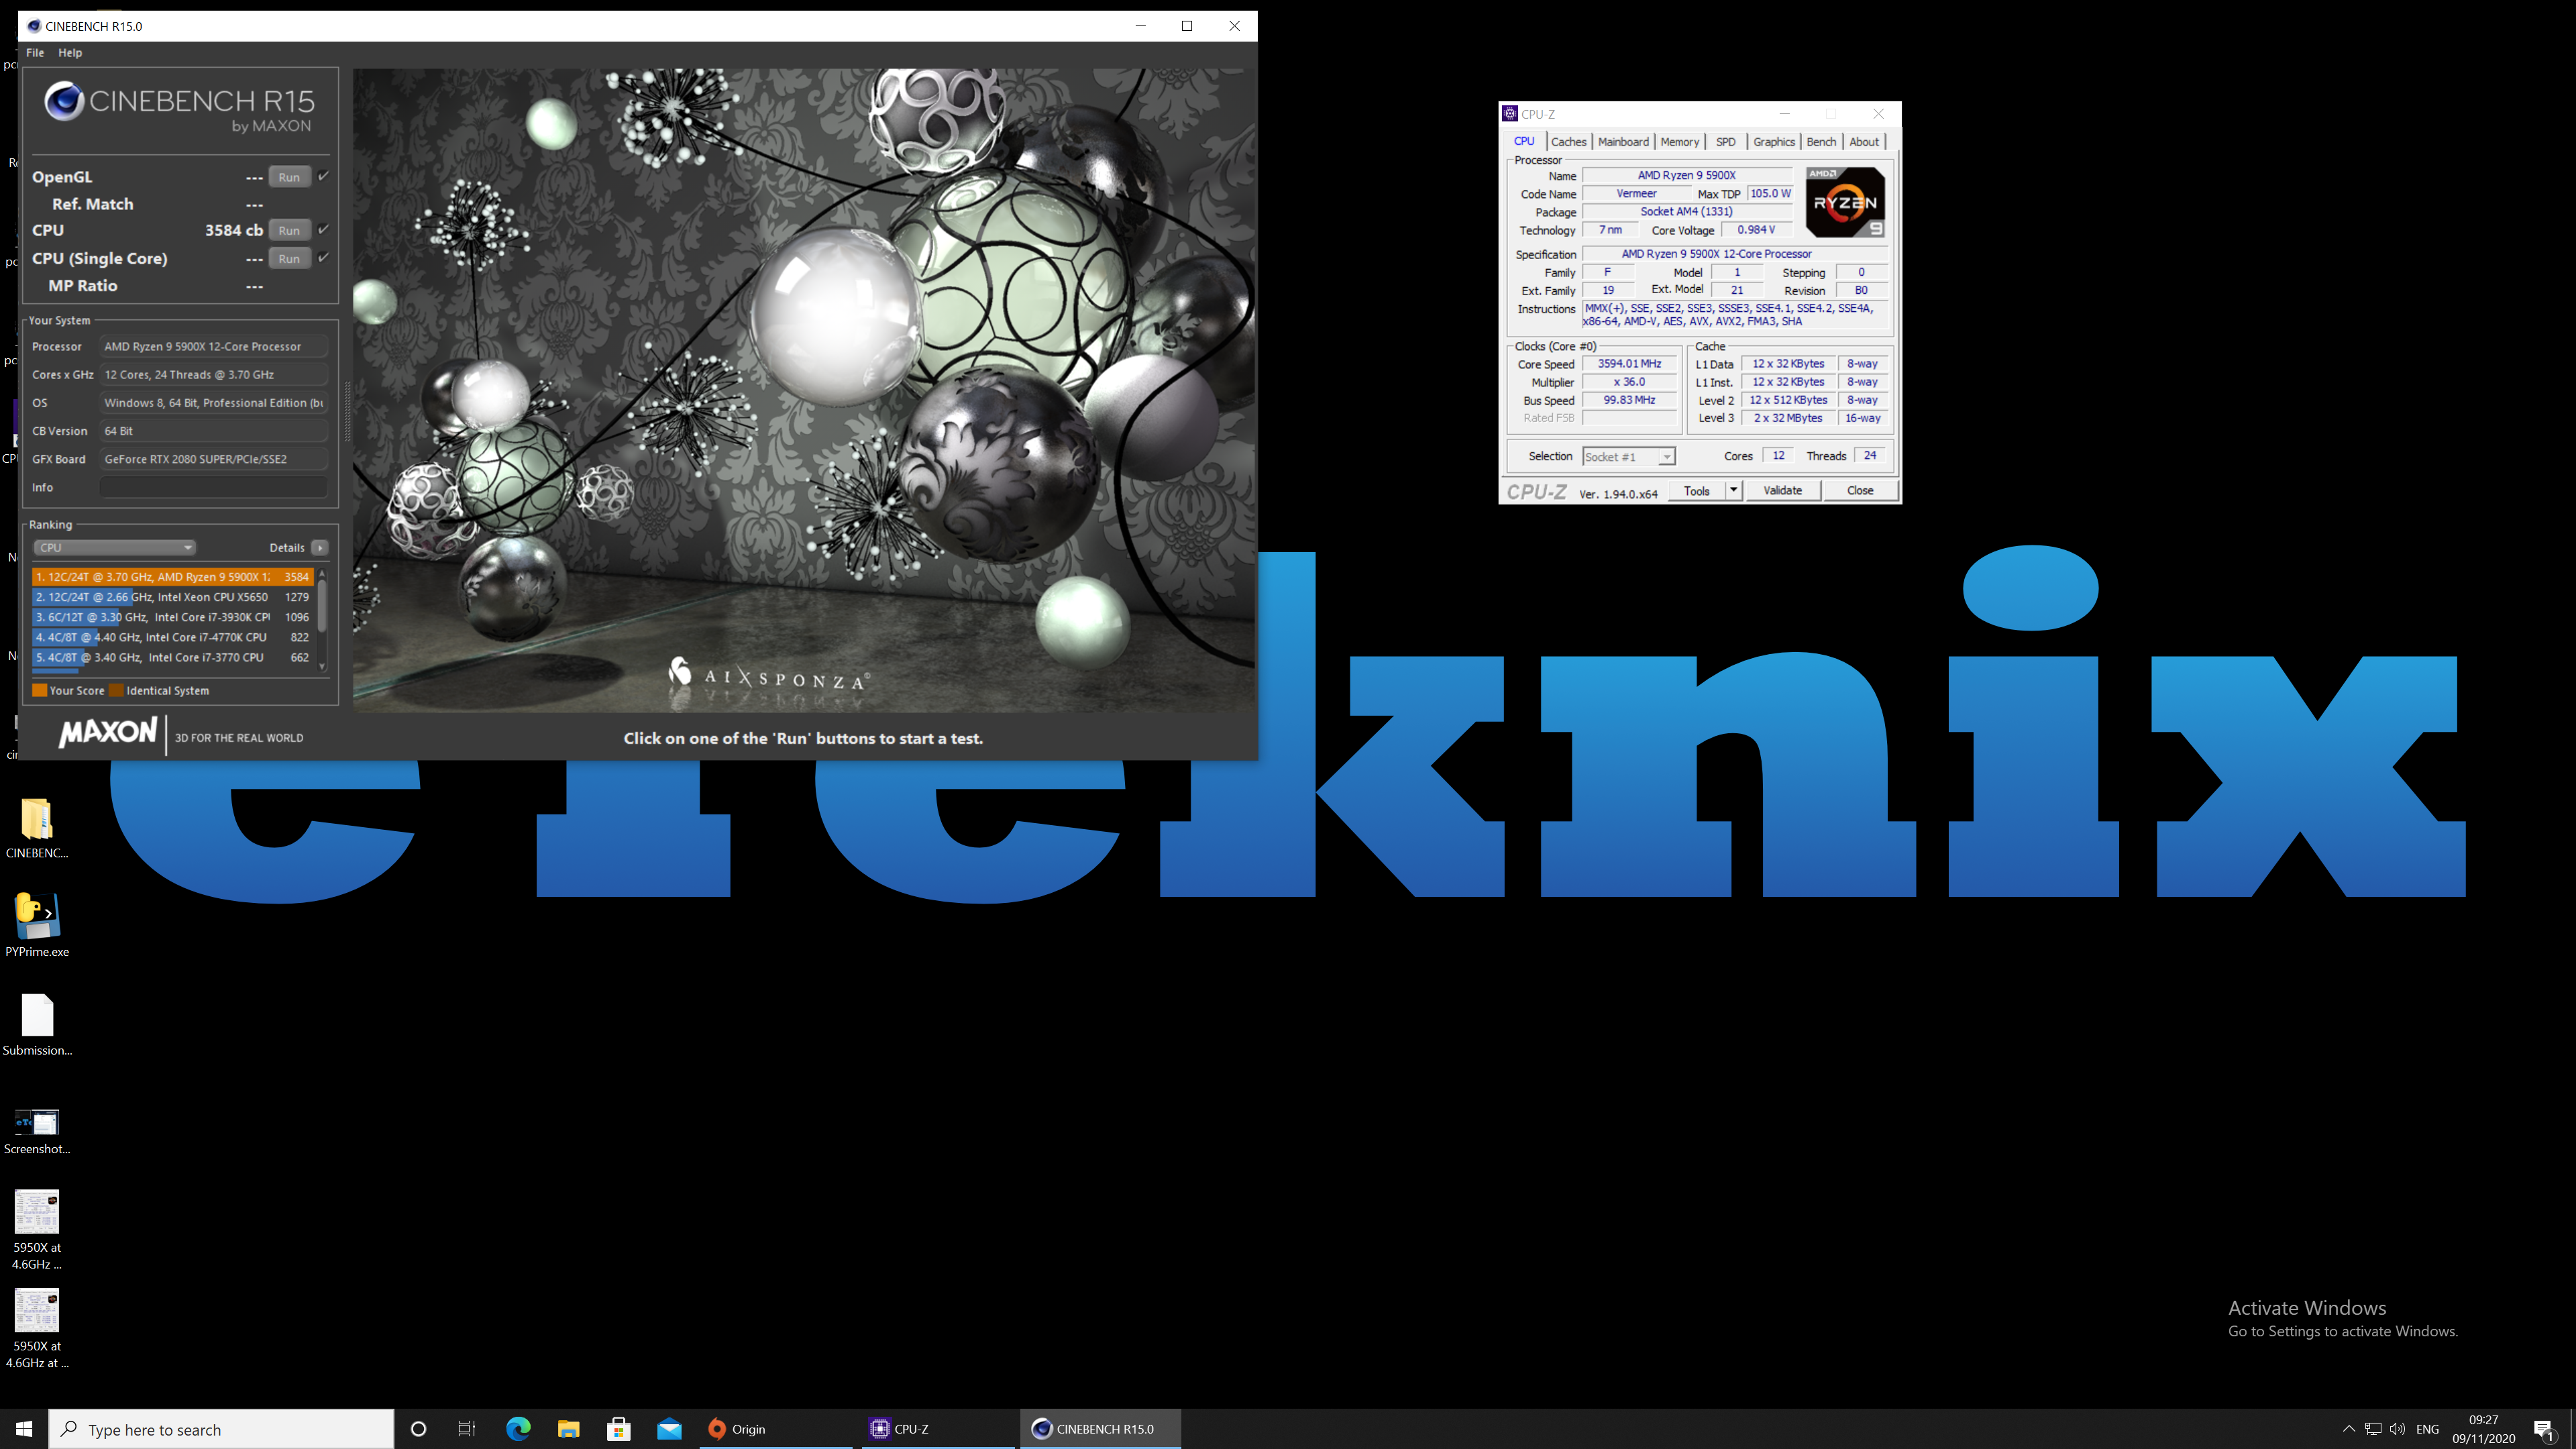Switch to CPU-Z taskbar button

[x=937, y=1429]
